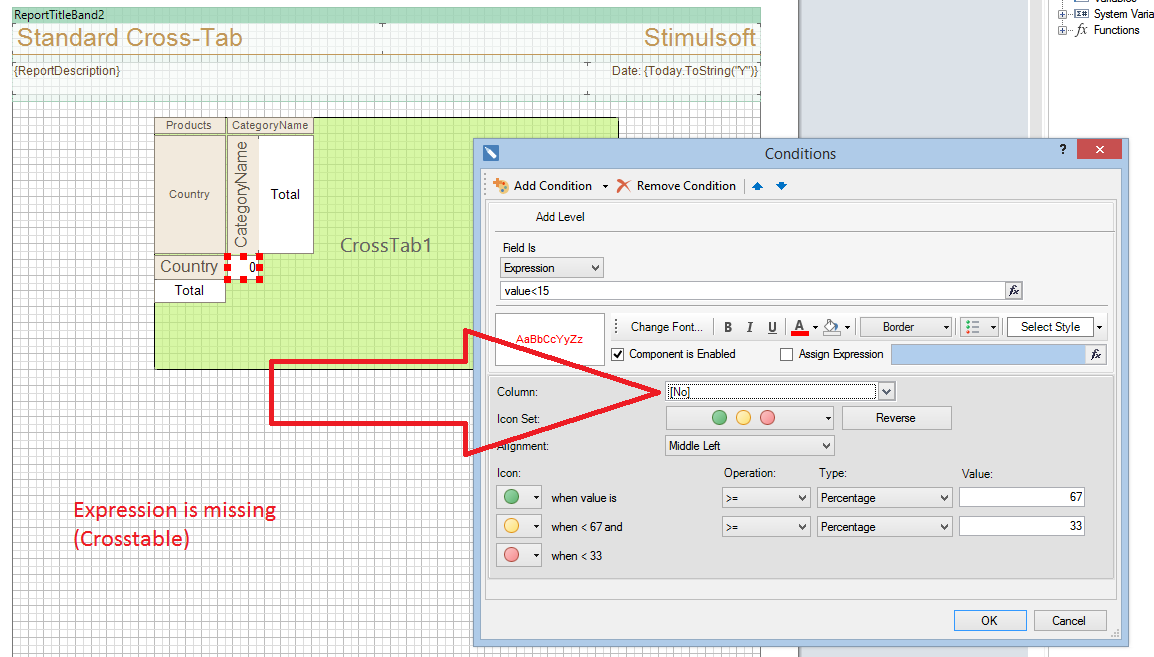Select the crosstab summary cell showing 0

[x=244, y=267]
